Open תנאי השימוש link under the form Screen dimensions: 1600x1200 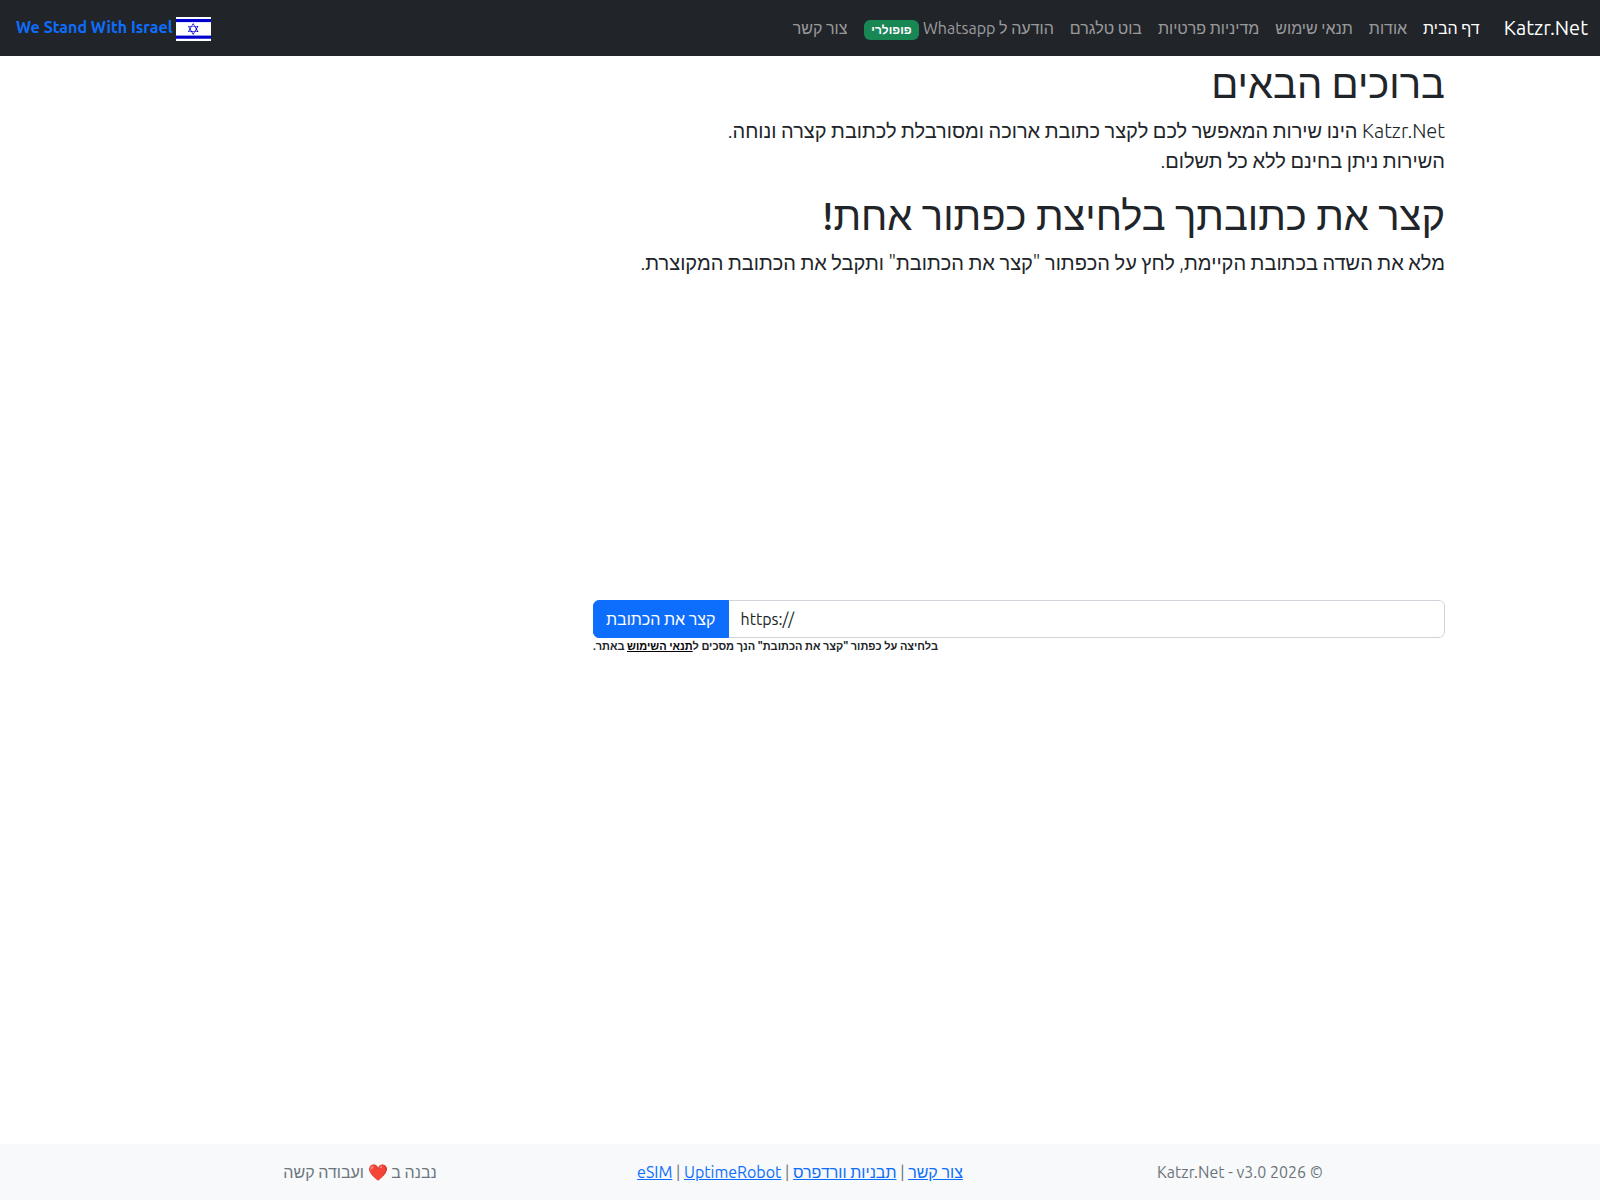pos(660,646)
